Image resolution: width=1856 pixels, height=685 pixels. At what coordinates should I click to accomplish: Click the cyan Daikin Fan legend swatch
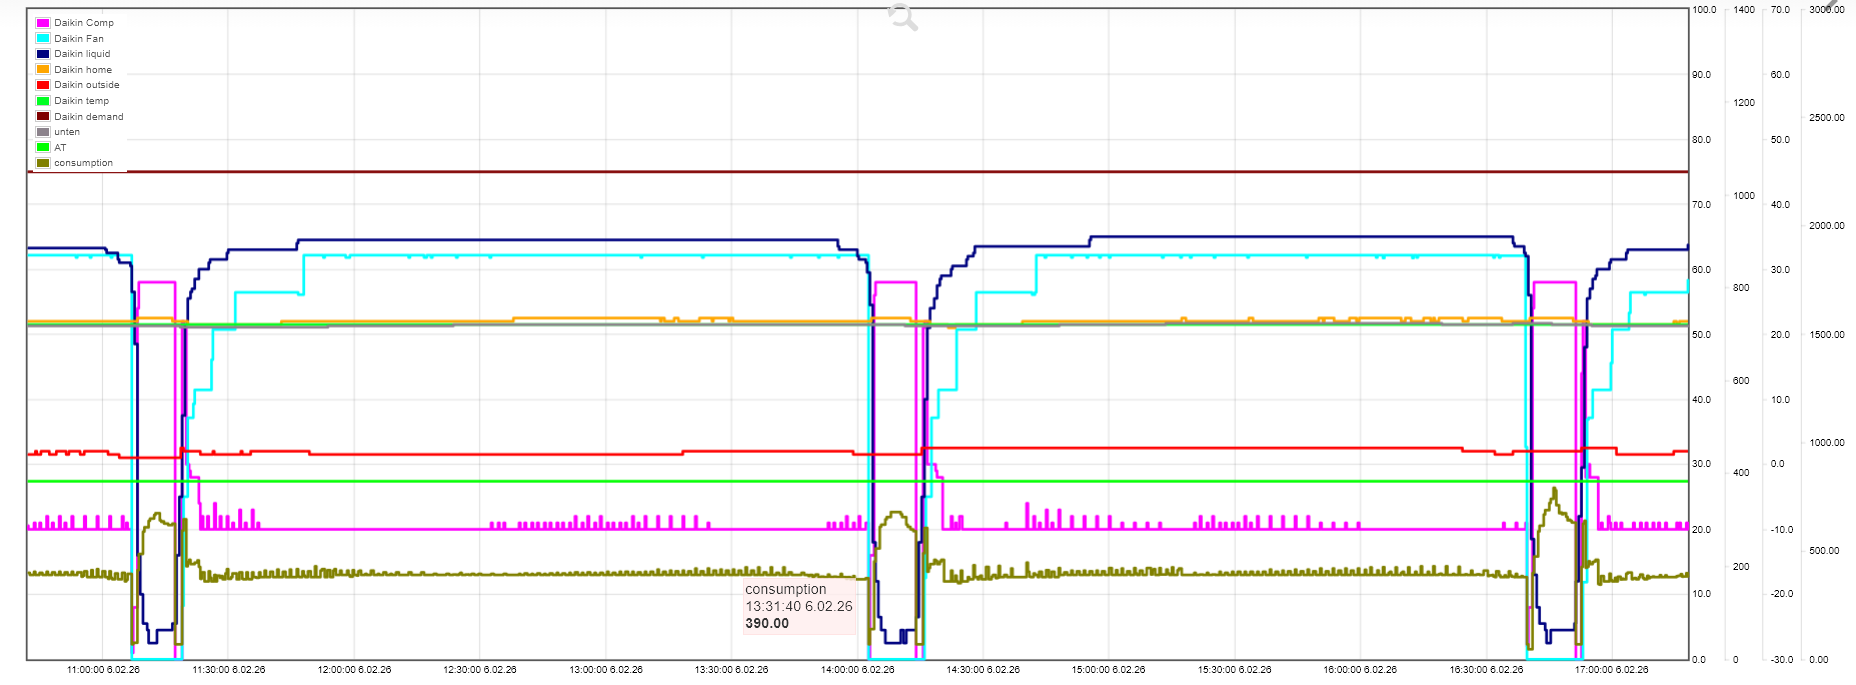click(43, 39)
